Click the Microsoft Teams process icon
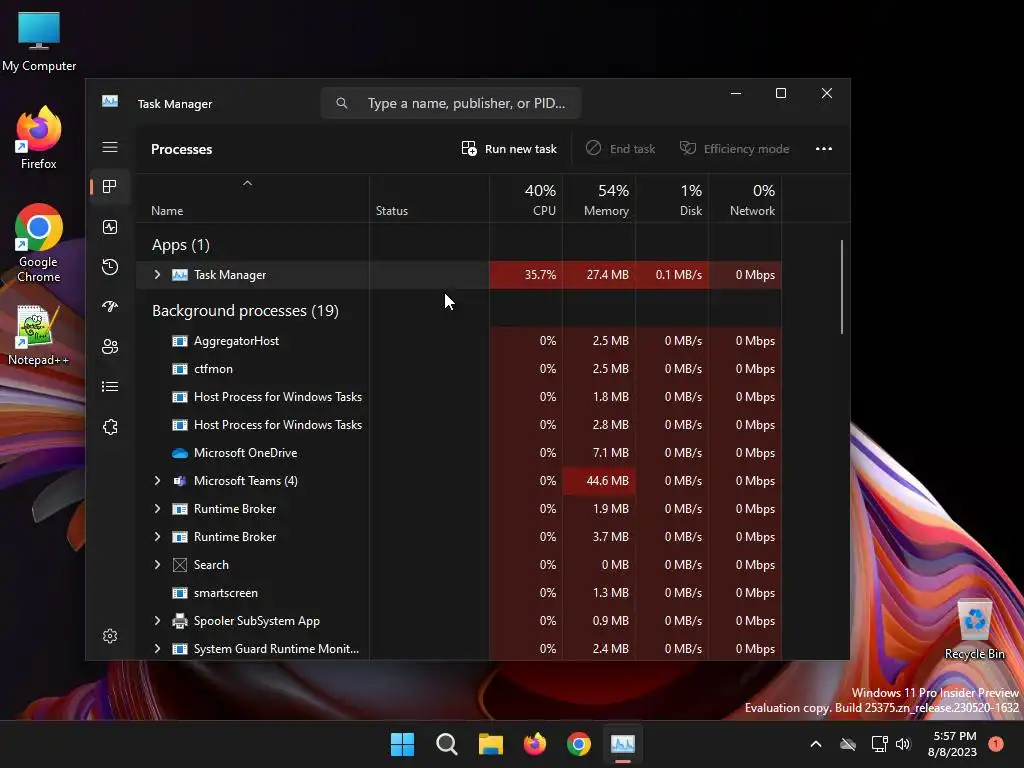Image resolution: width=1024 pixels, height=768 pixels. [180, 481]
